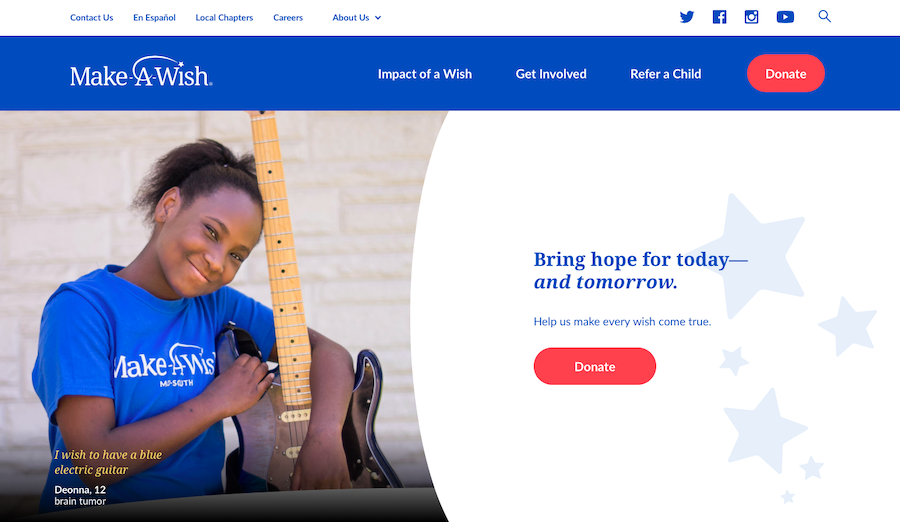Screen dimensions: 900x522
Task: Open the Careers link
Action: [x=288, y=18]
